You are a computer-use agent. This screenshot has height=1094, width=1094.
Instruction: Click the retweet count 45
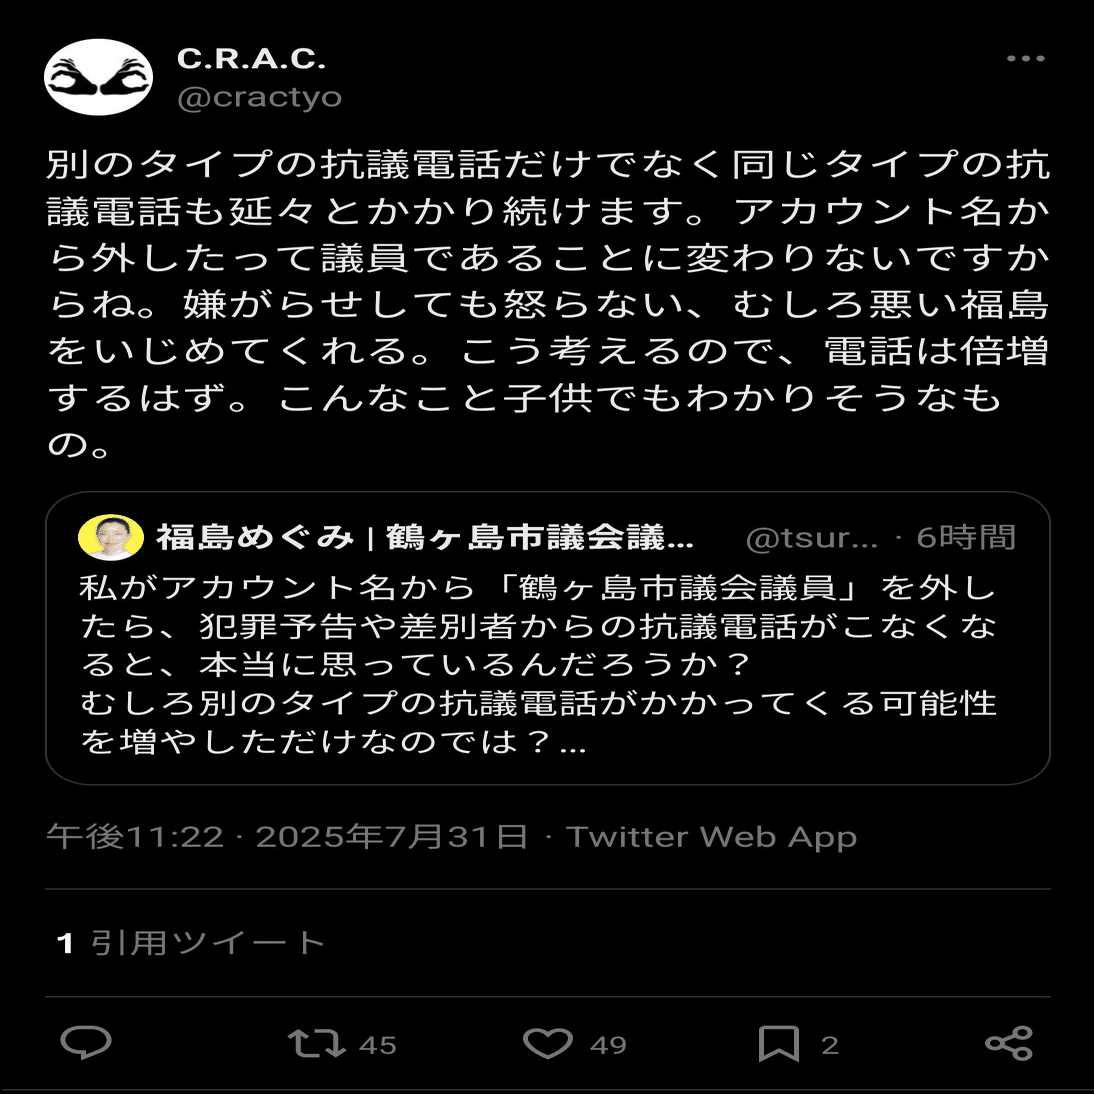click(377, 1044)
